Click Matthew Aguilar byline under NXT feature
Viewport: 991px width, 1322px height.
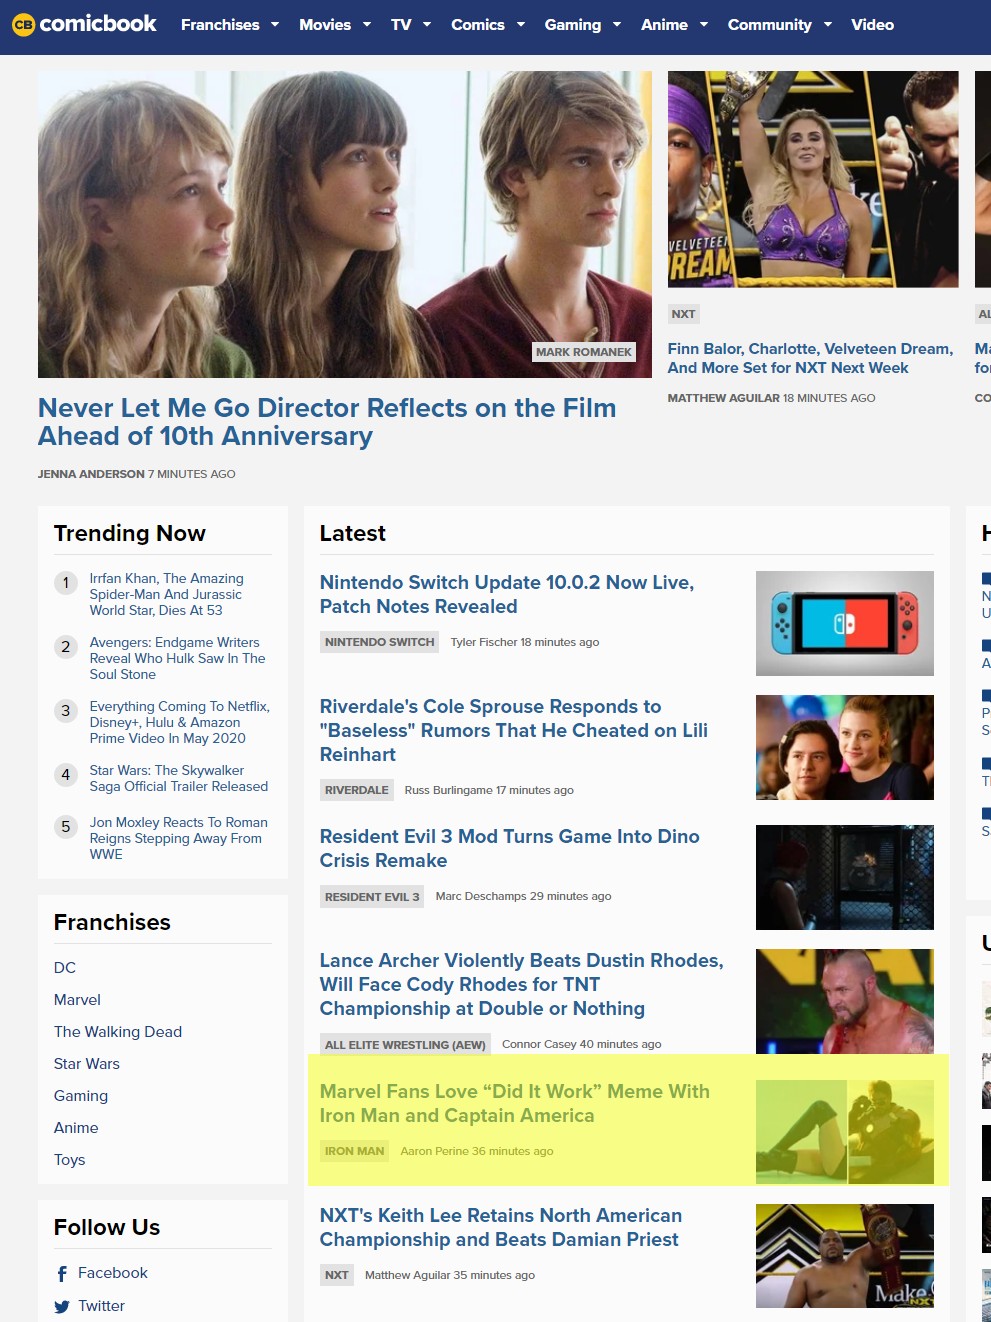724,398
